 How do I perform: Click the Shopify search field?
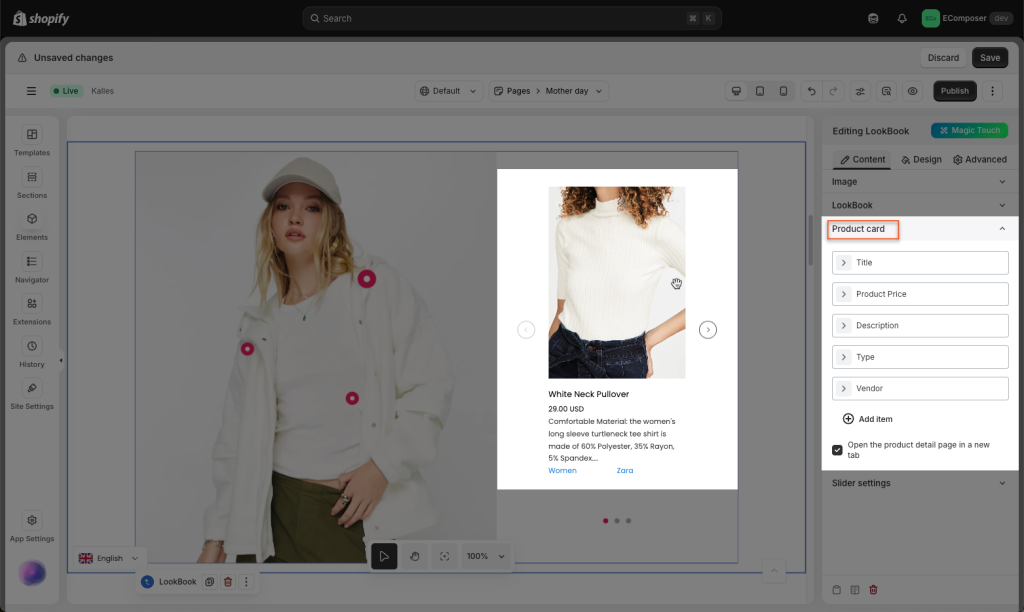511,18
